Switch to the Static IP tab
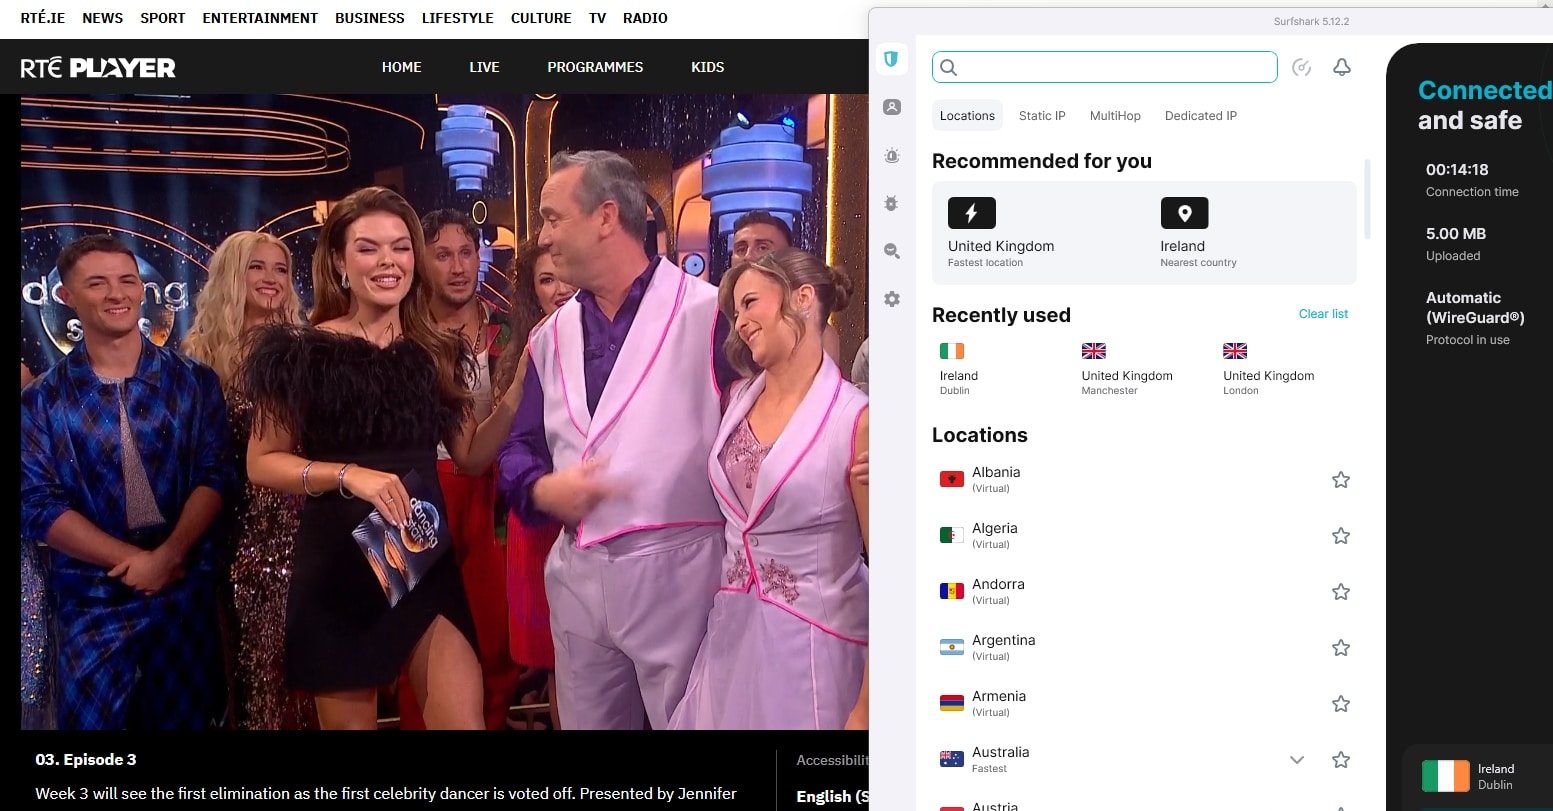Screen dimensions: 1553x811 tap(1042, 116)
